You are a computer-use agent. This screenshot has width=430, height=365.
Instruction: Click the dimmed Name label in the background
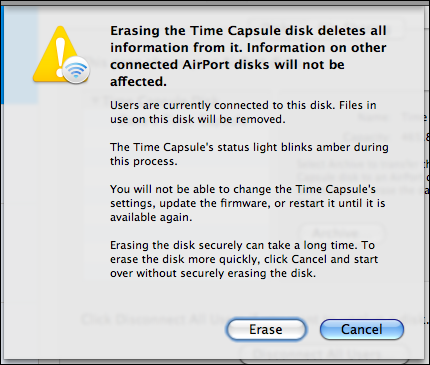(372, 117)
